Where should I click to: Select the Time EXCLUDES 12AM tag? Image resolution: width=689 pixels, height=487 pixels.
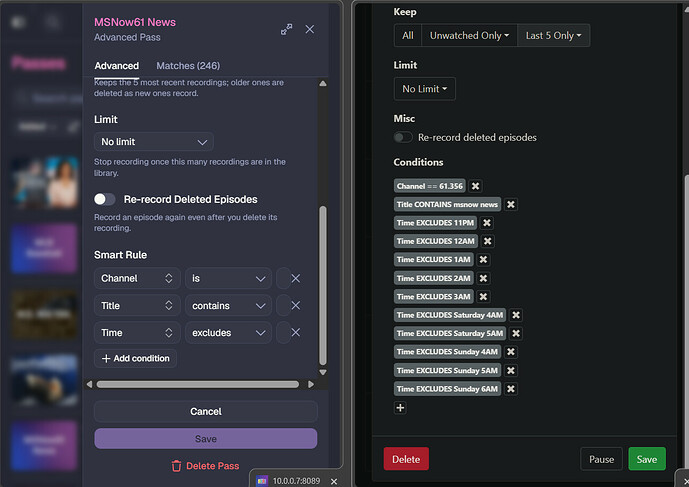click(x=436, y=241)
